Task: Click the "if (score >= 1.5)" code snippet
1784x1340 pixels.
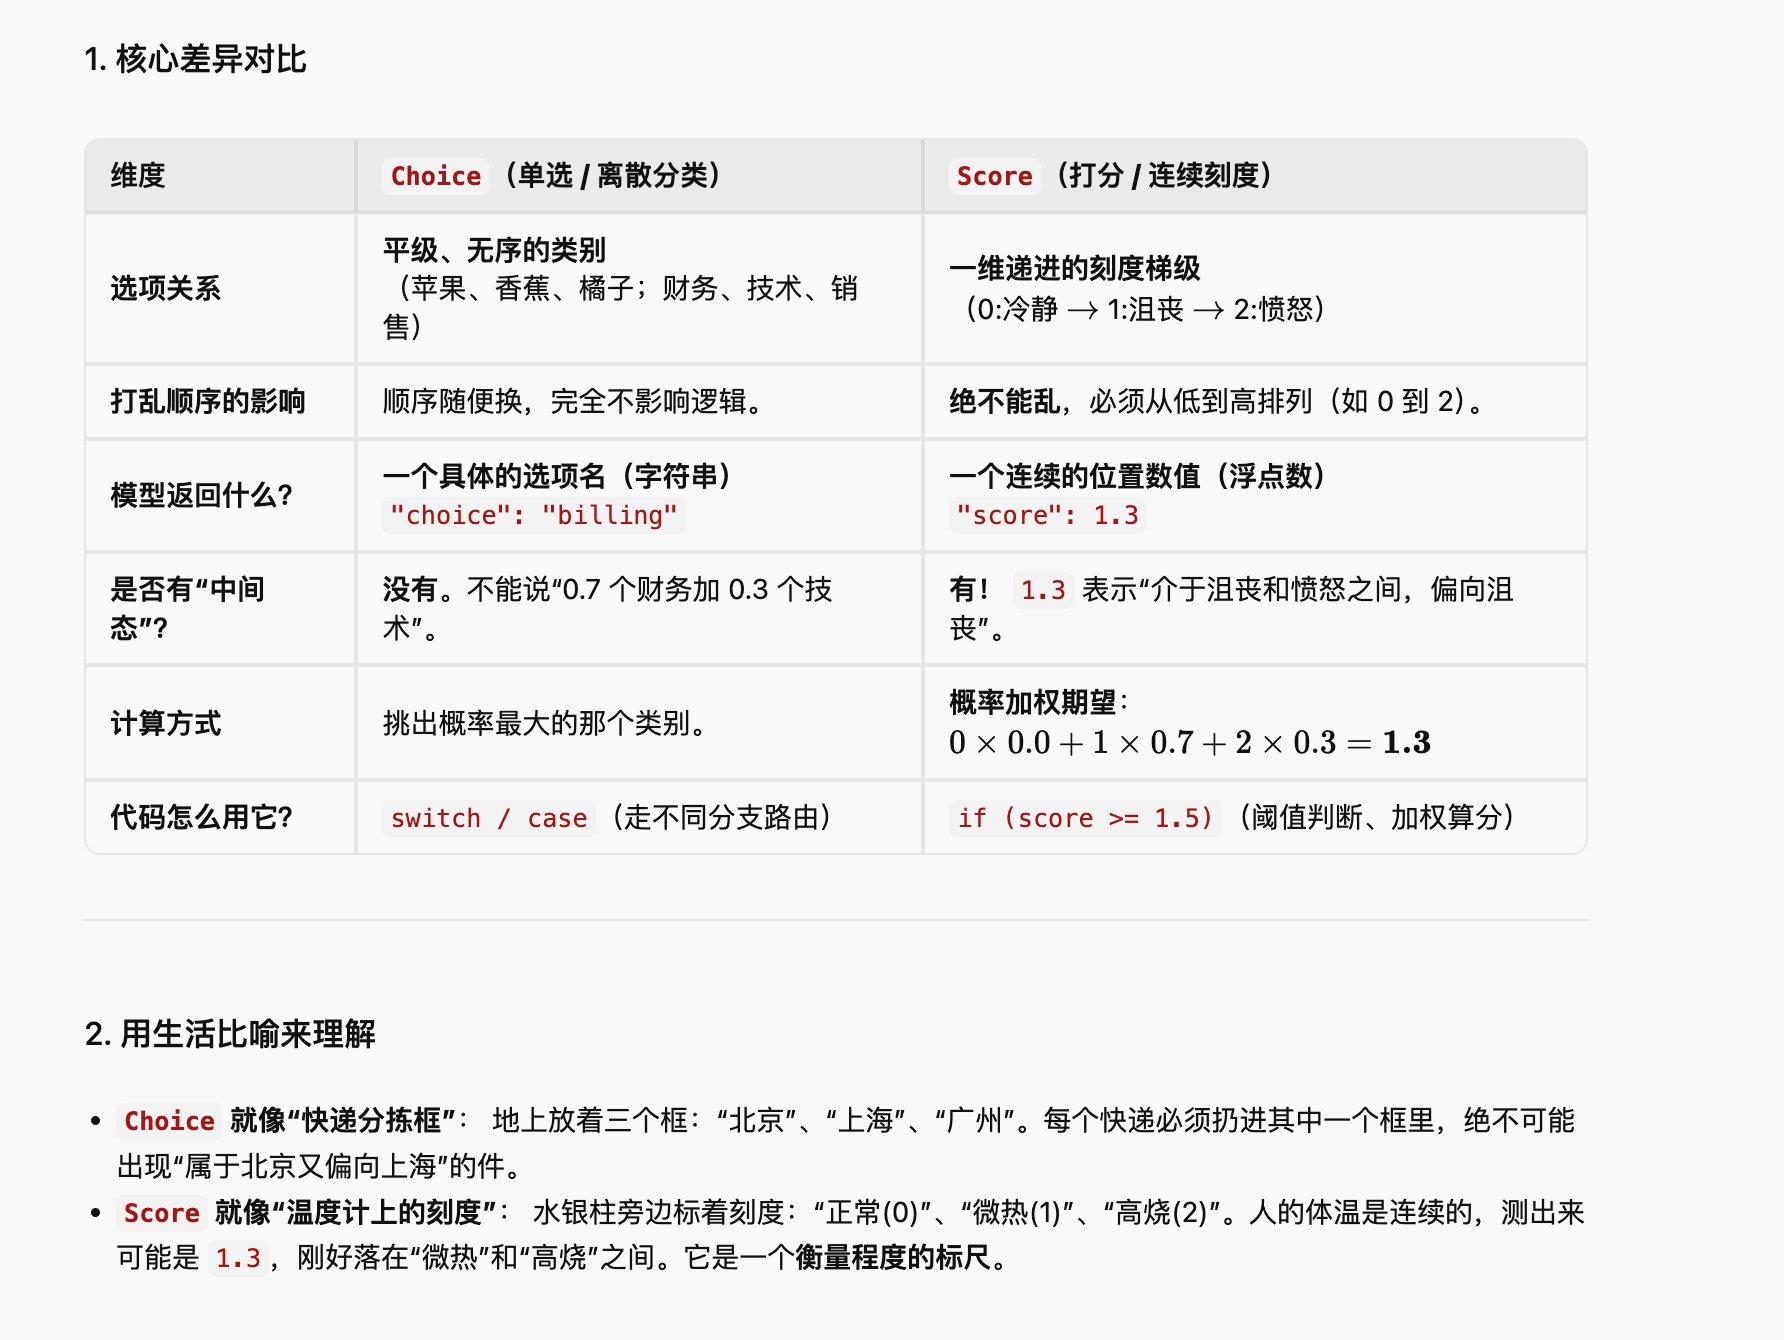Action: (x=1085, y=818)
